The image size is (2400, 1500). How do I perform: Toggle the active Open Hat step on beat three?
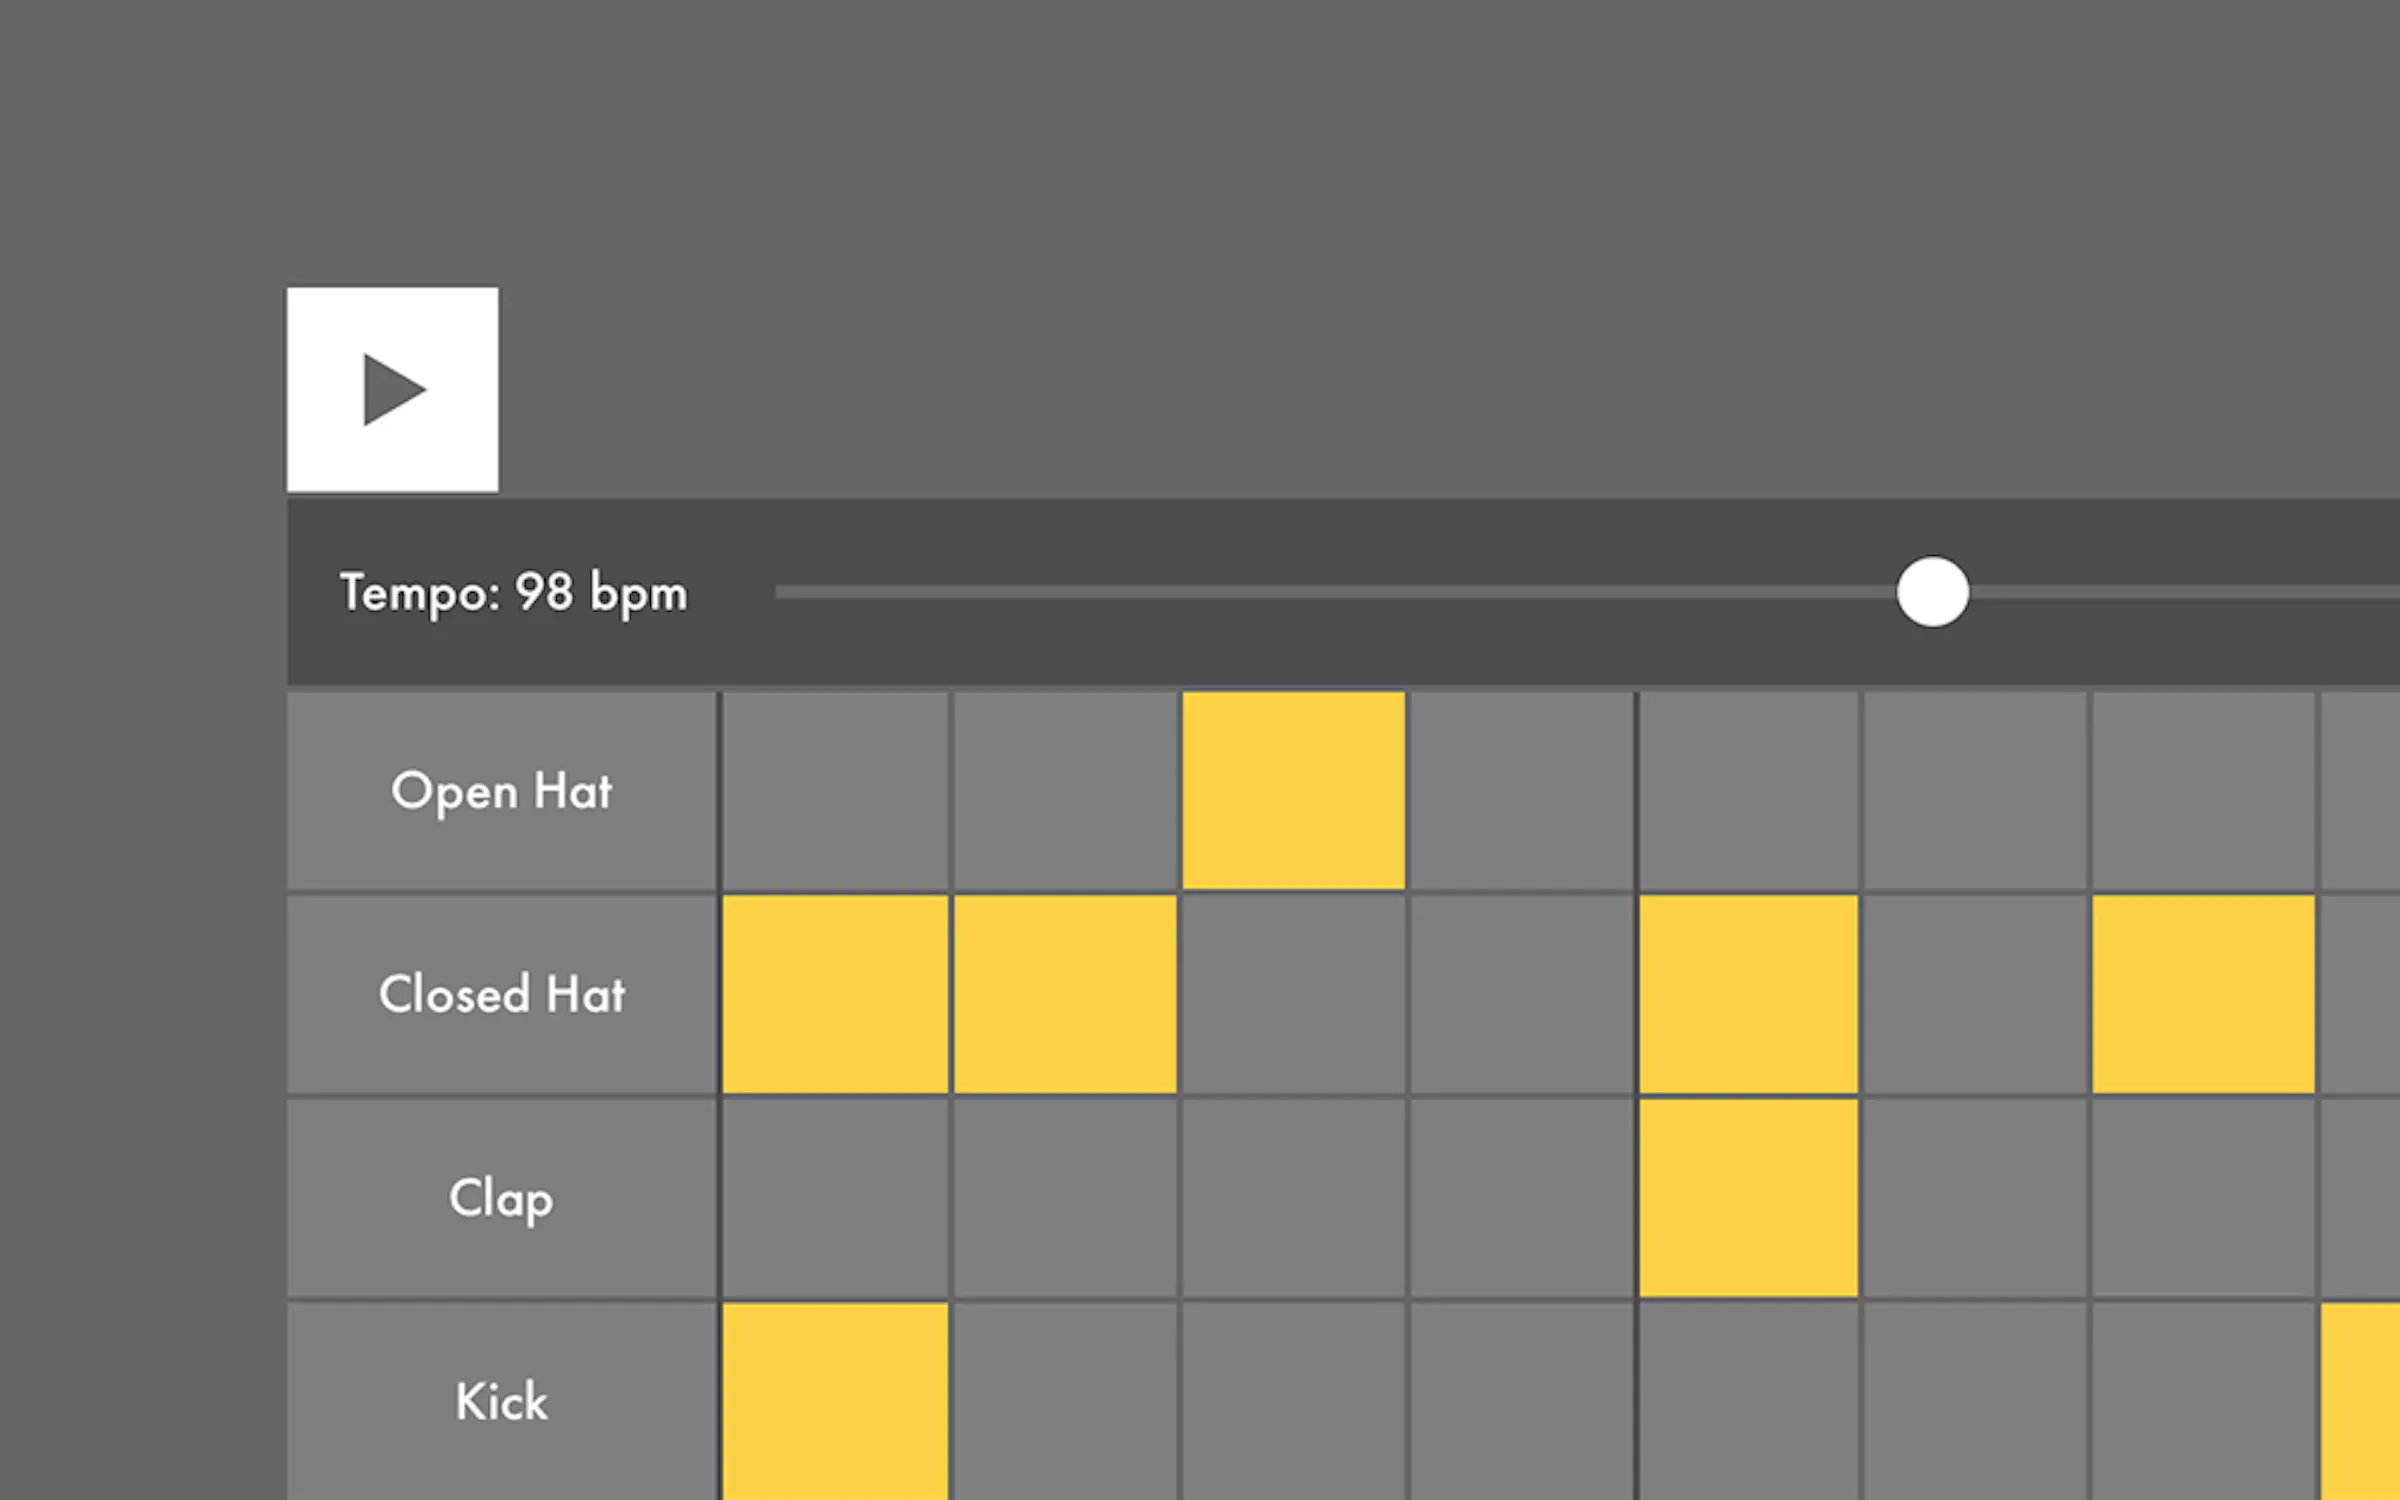(1293, 790)
